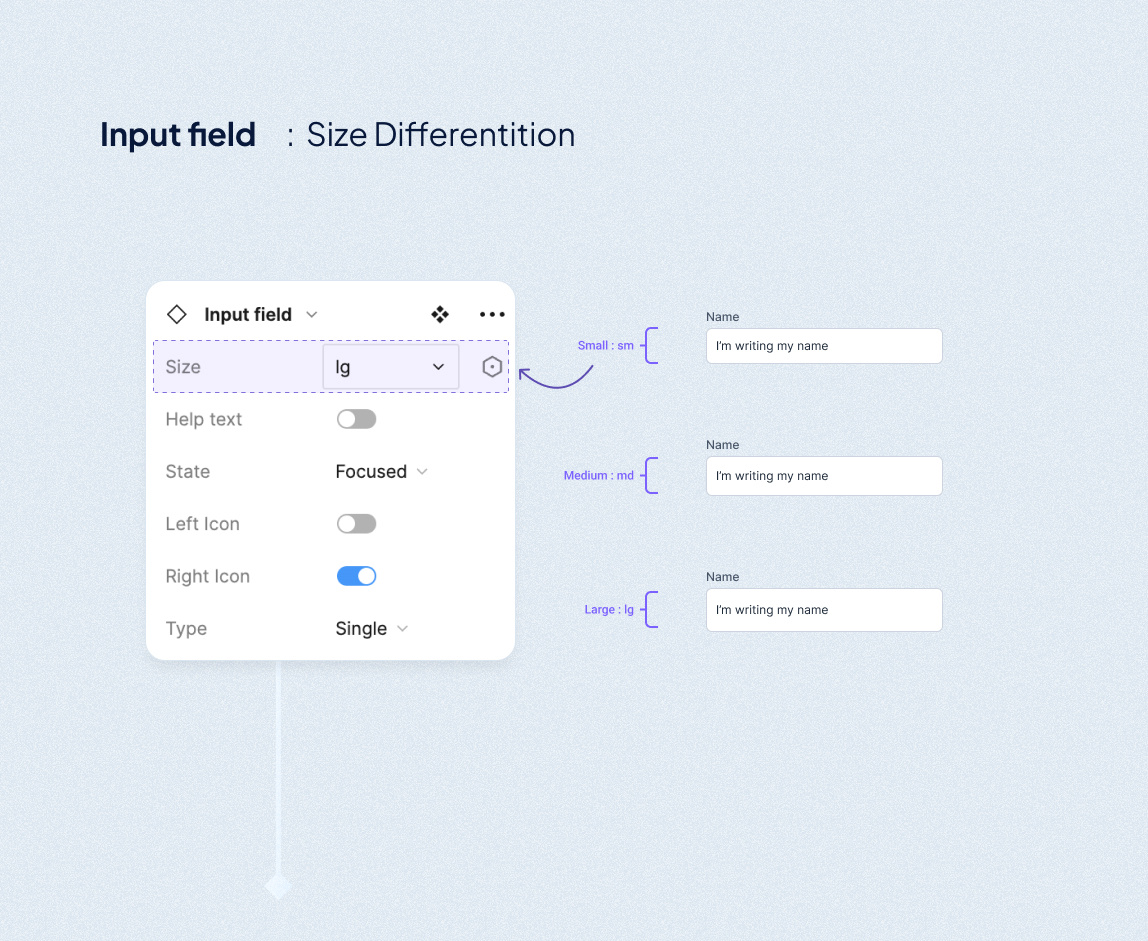Image resolution: width=1148 pixels, height=941 pixels.
Task: Expand the Type dropdown showing Single
Action: 371,628
